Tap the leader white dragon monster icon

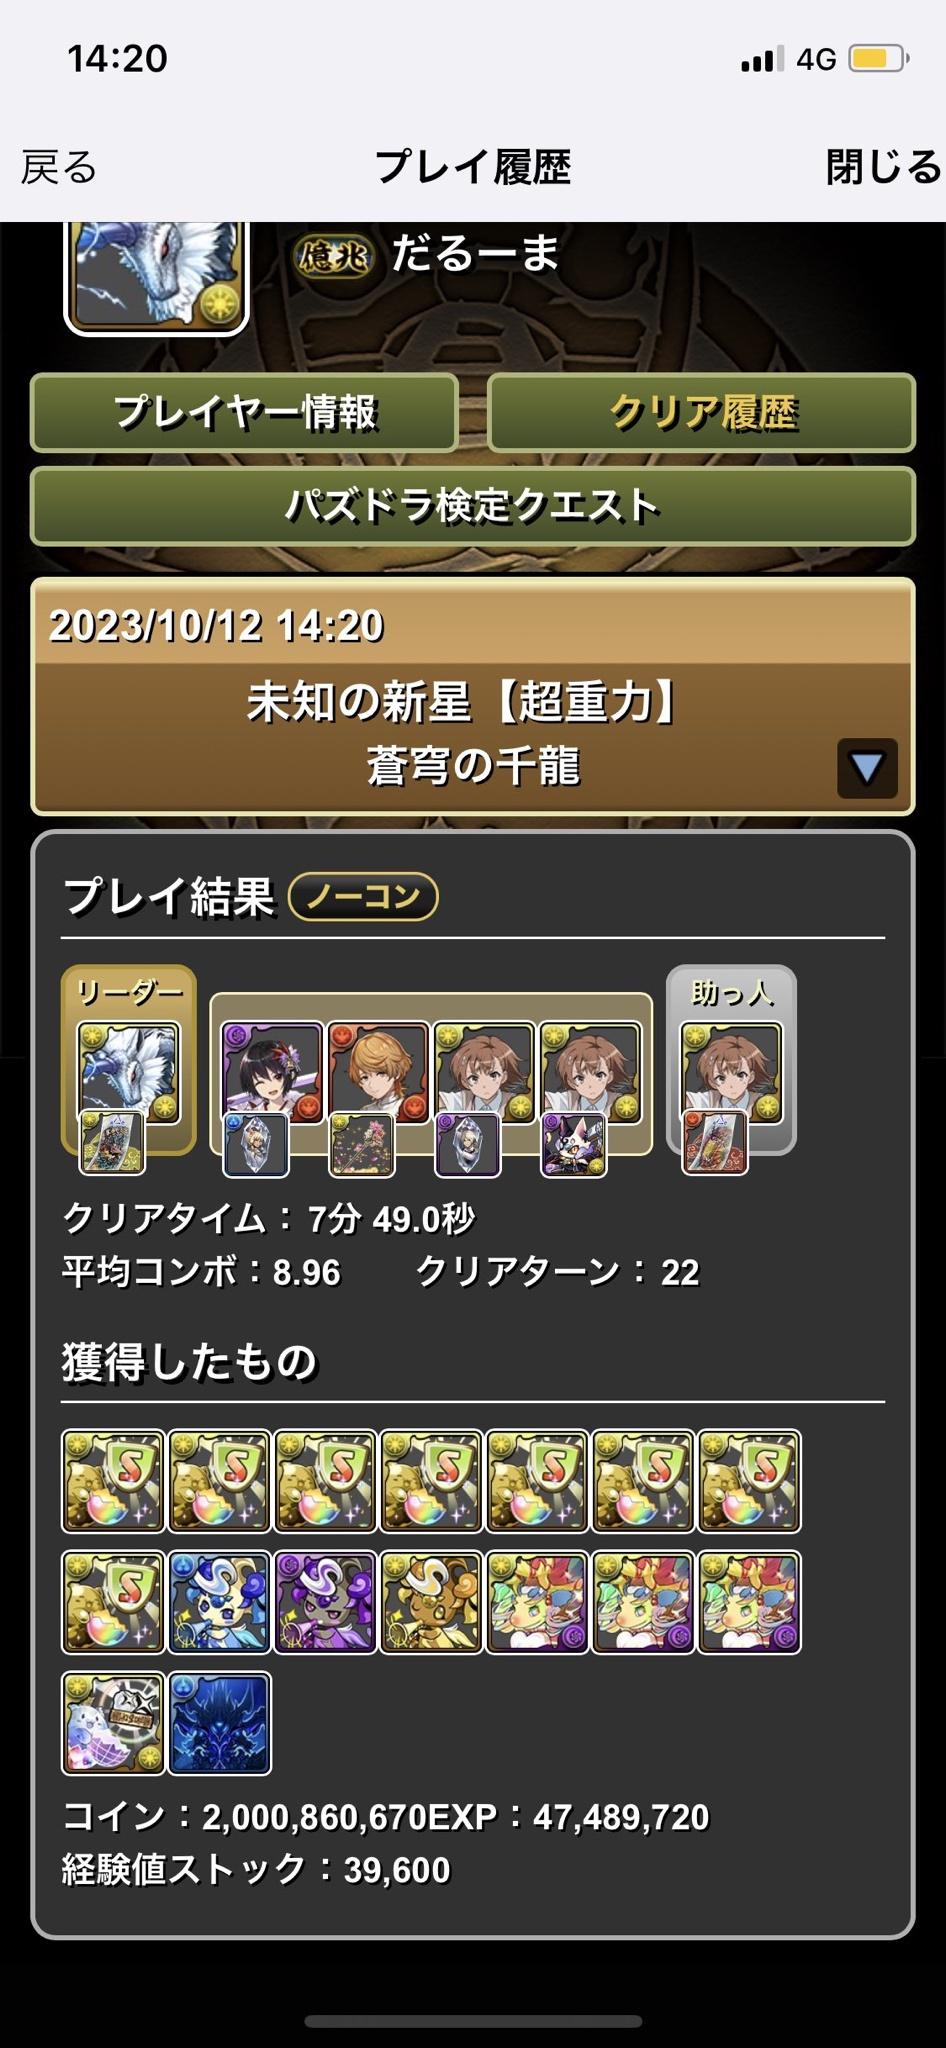pos(129,1071)
